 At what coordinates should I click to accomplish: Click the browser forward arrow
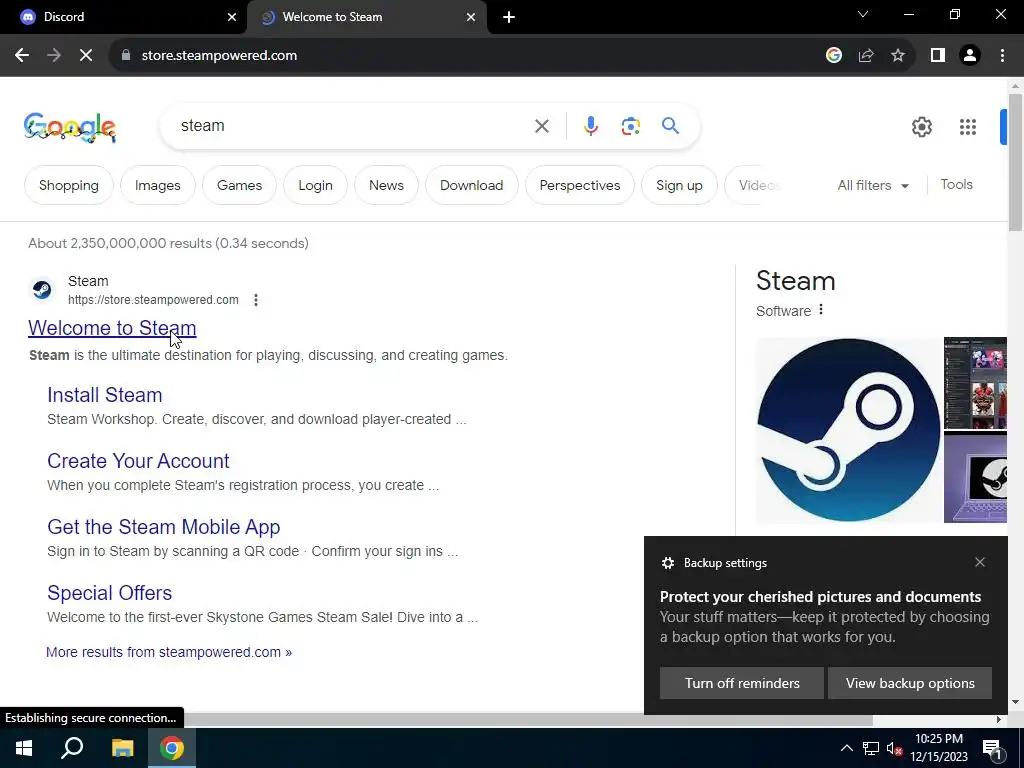click(54, 56)
